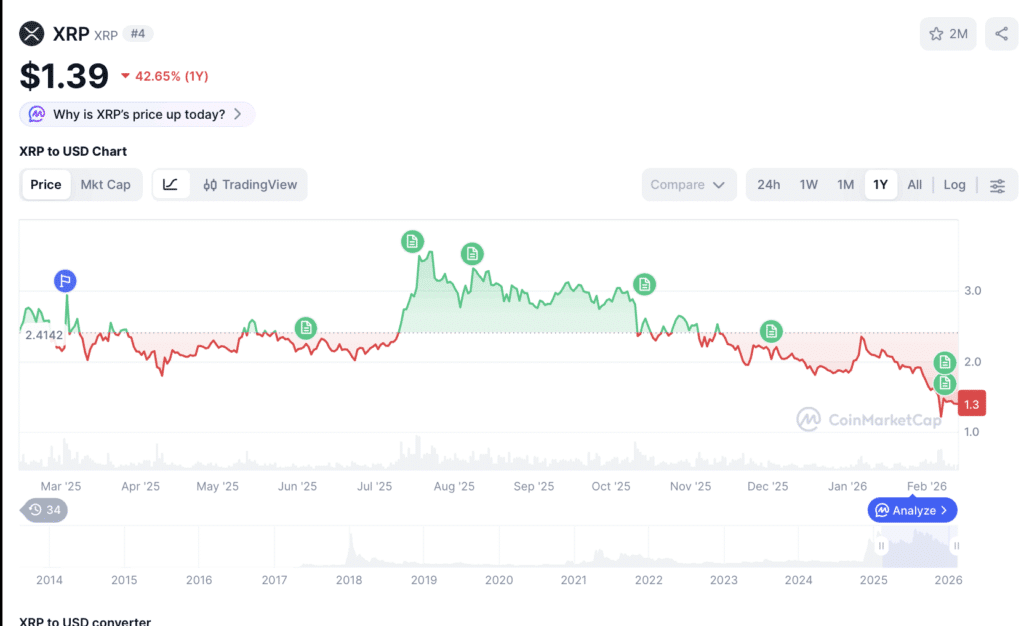Click the blue flag event marker

65,281
